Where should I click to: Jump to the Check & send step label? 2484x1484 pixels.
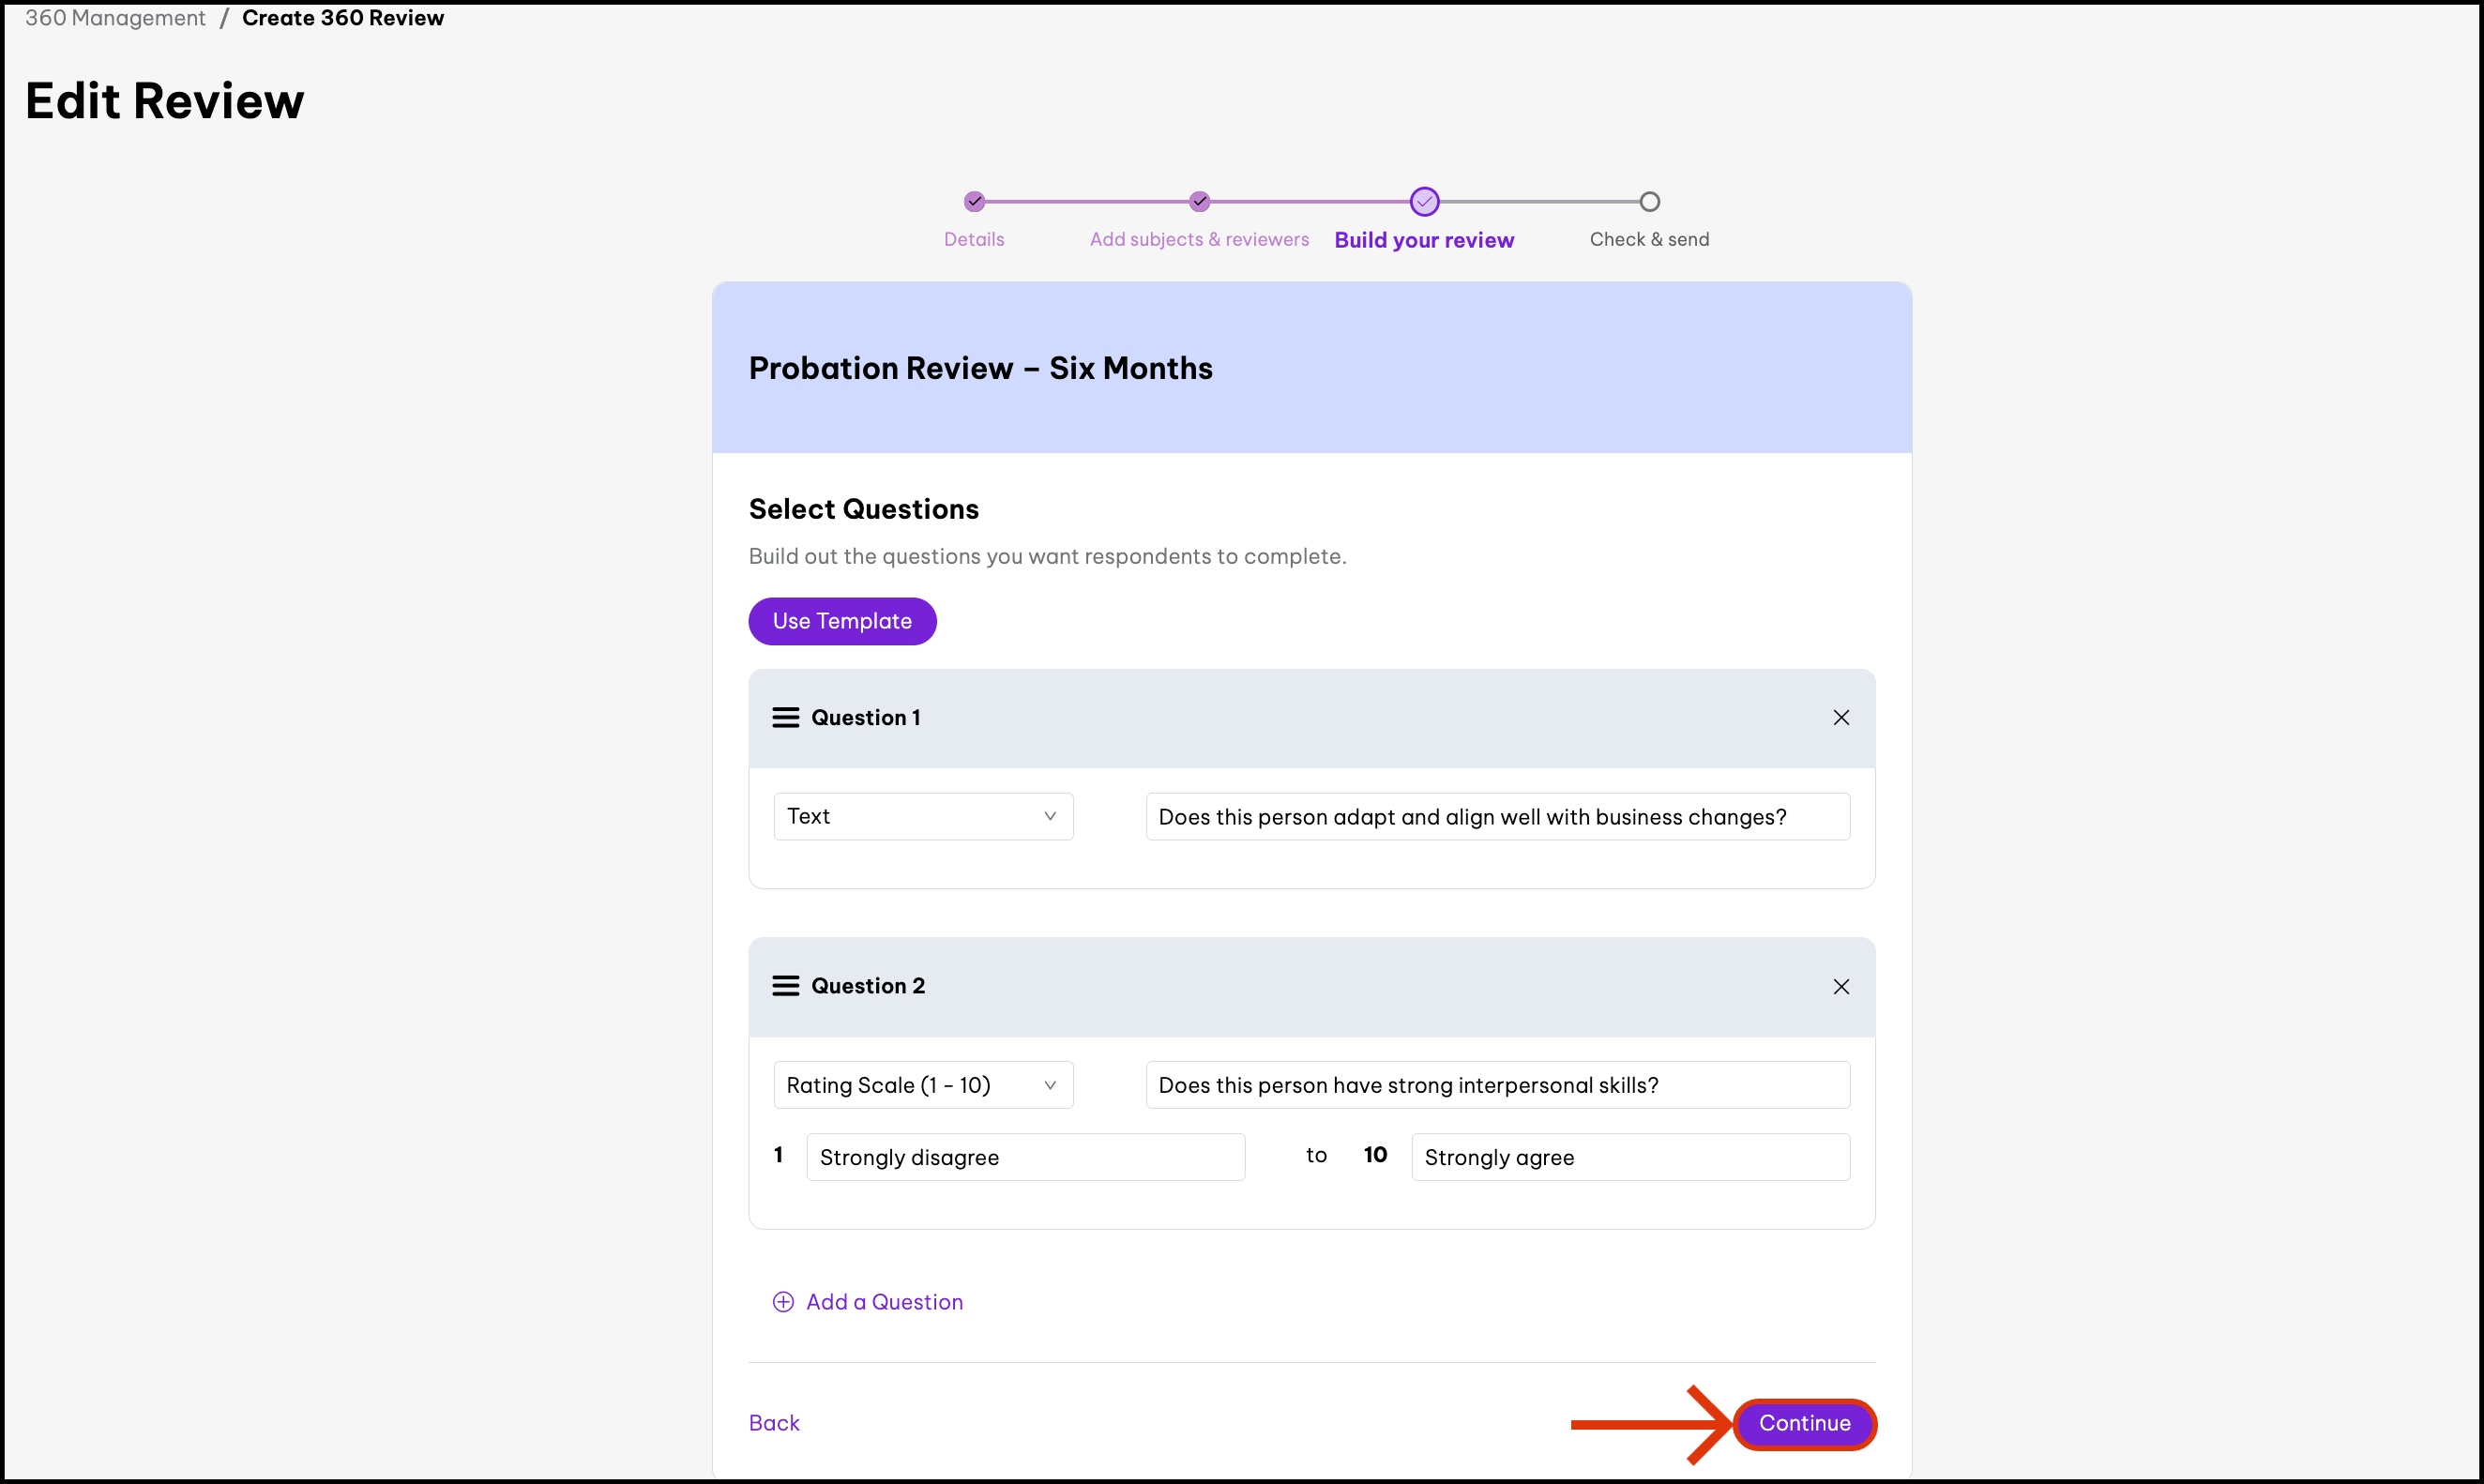coord(1649,239)
